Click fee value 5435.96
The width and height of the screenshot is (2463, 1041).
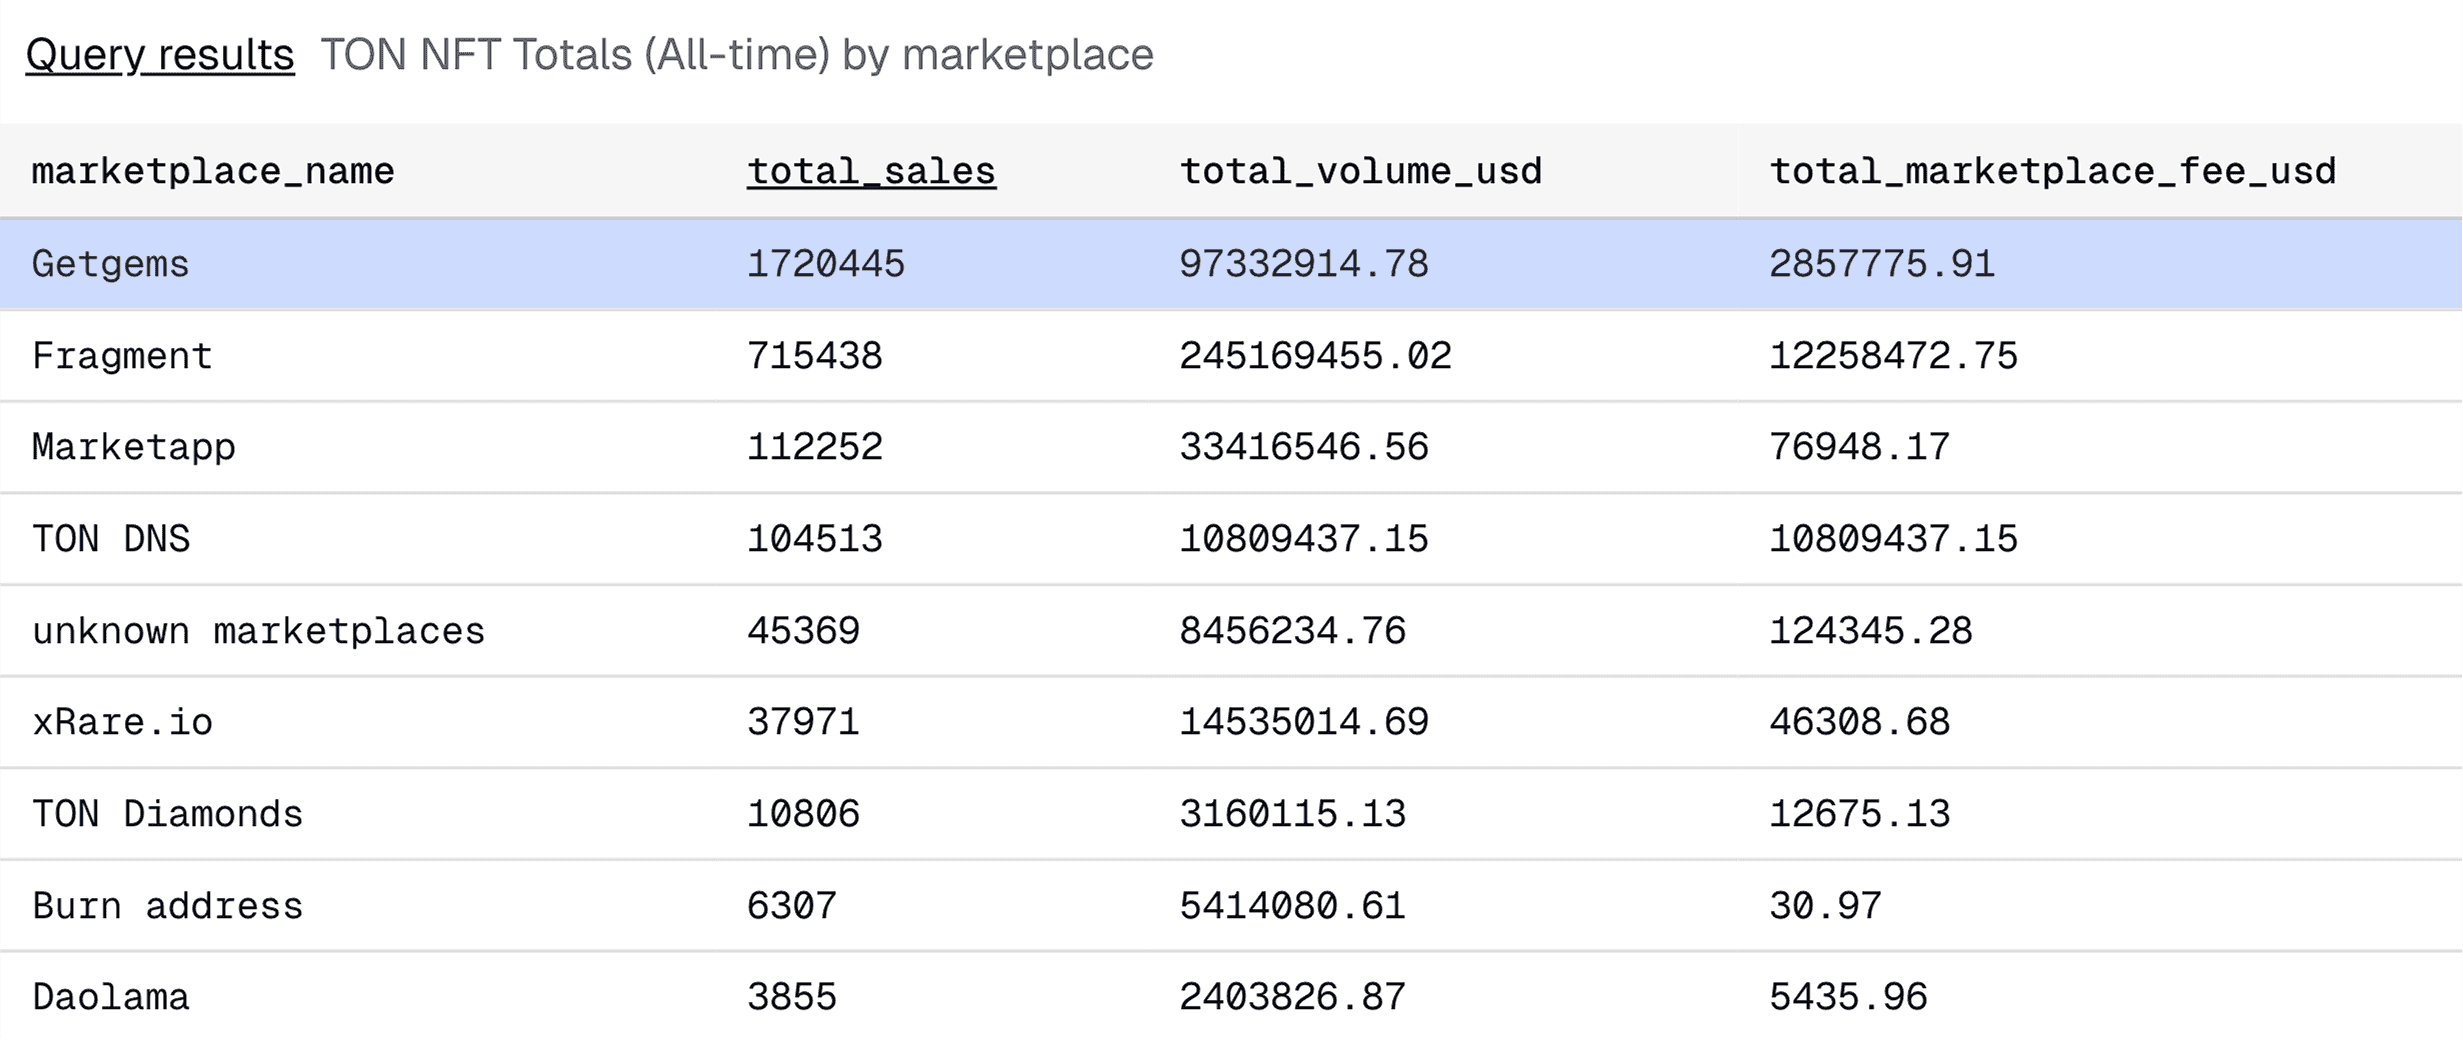pyautogui.click(x=1849, y=997)
